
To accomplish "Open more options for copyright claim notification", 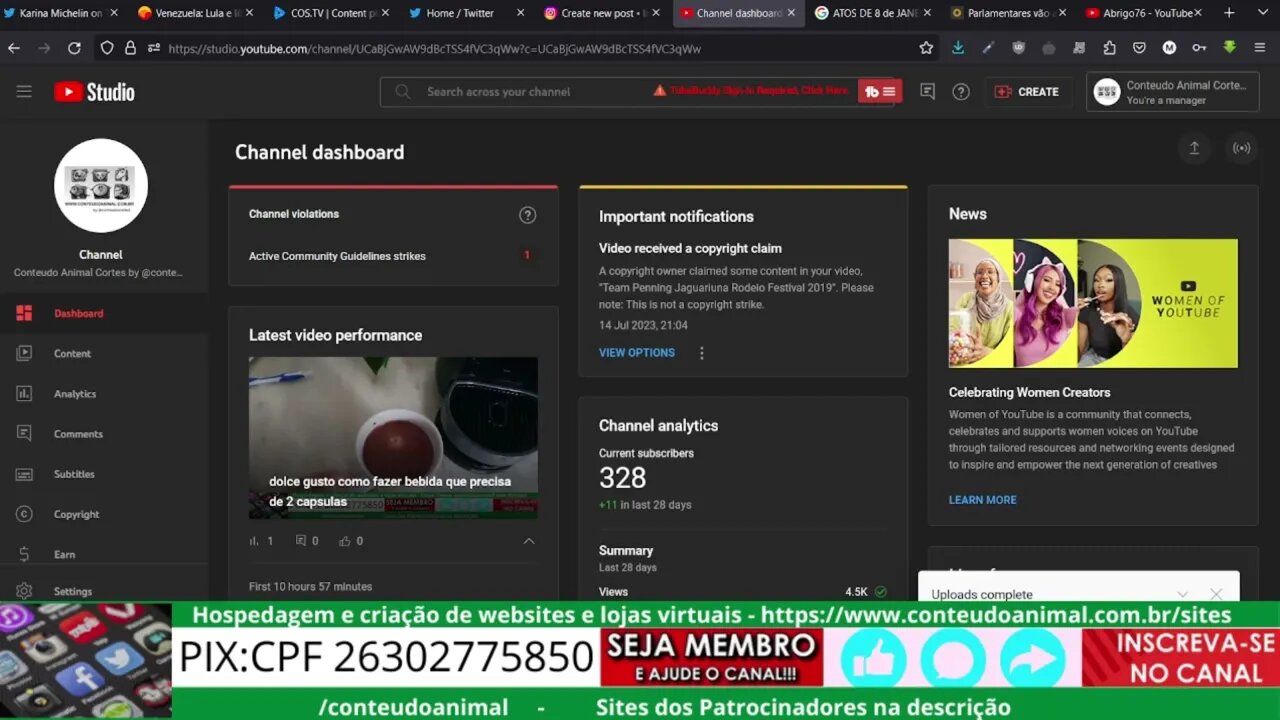I will point(701,353).
